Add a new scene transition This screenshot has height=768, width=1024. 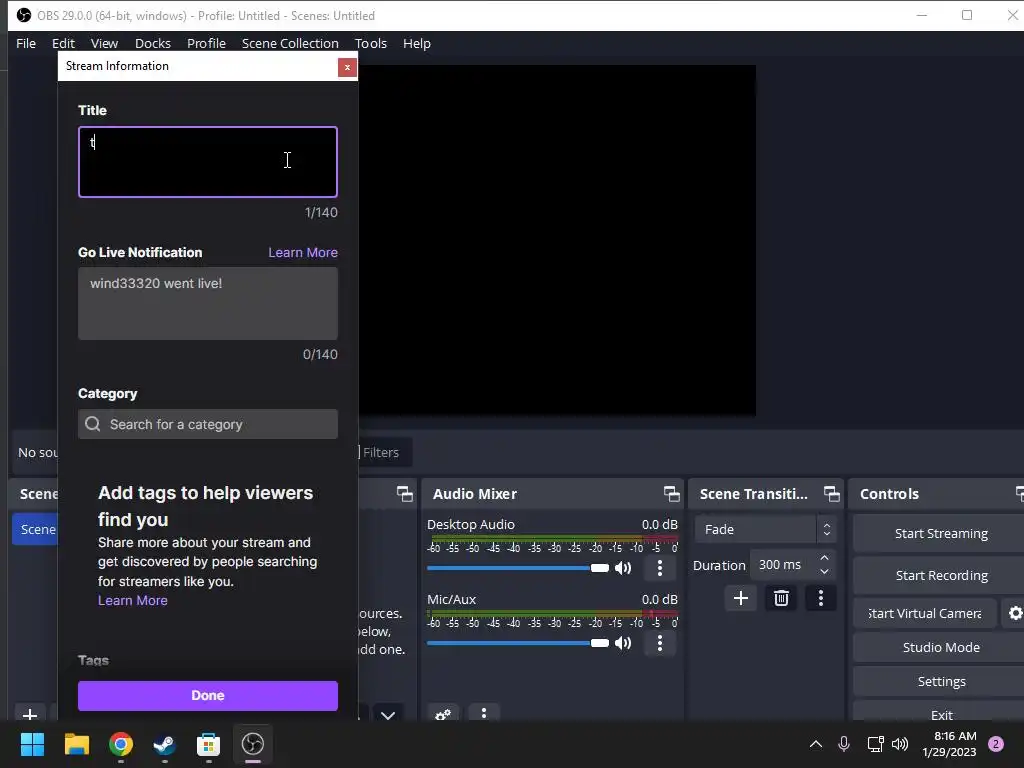tap(741, 598)
